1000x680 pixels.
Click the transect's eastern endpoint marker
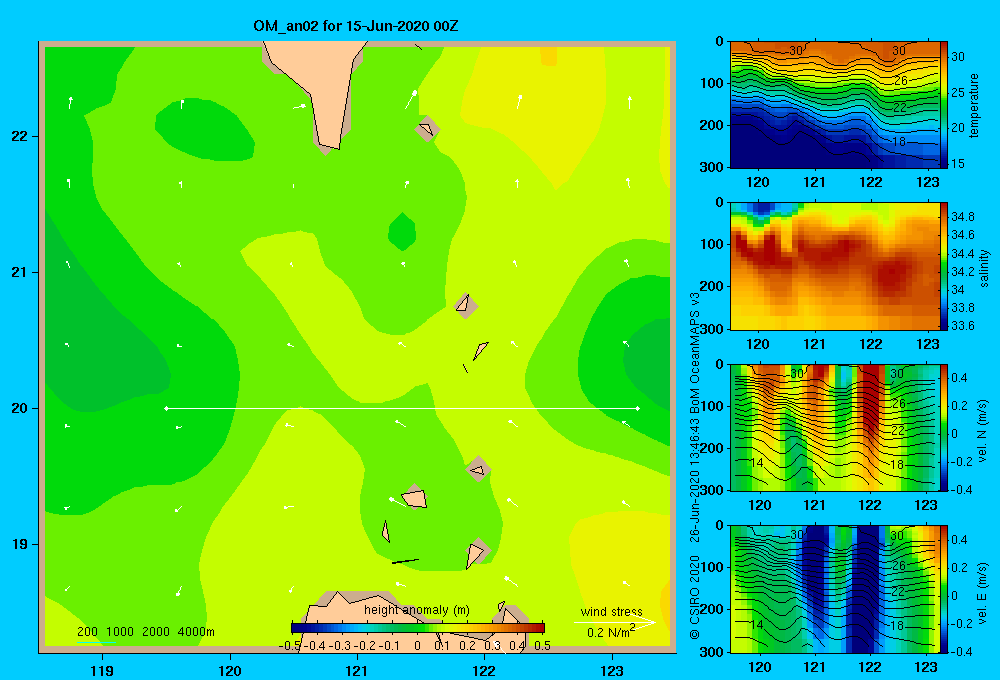point(638,408)
